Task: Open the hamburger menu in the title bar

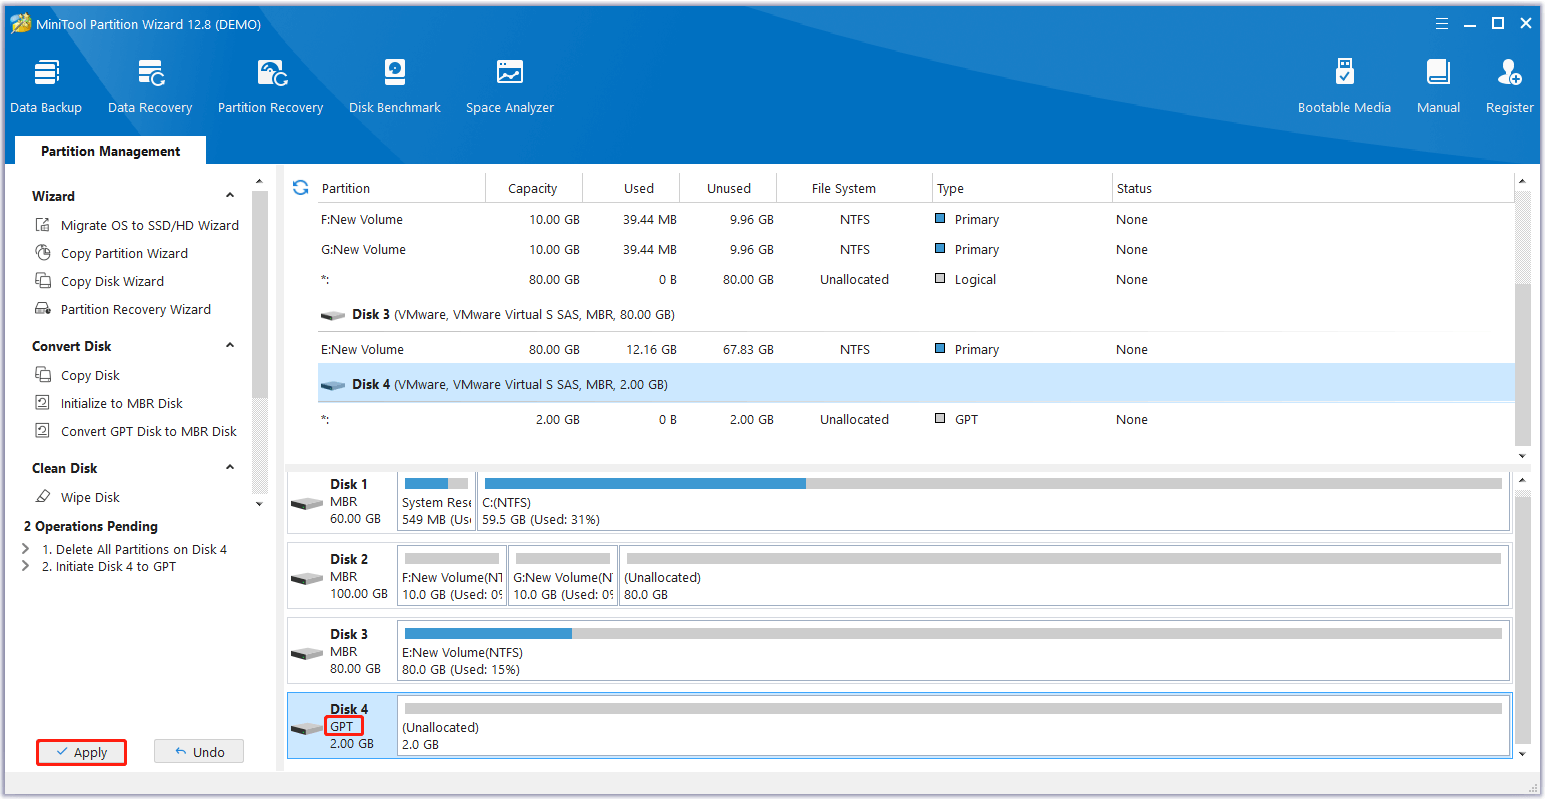Action: click(1441, 24)
